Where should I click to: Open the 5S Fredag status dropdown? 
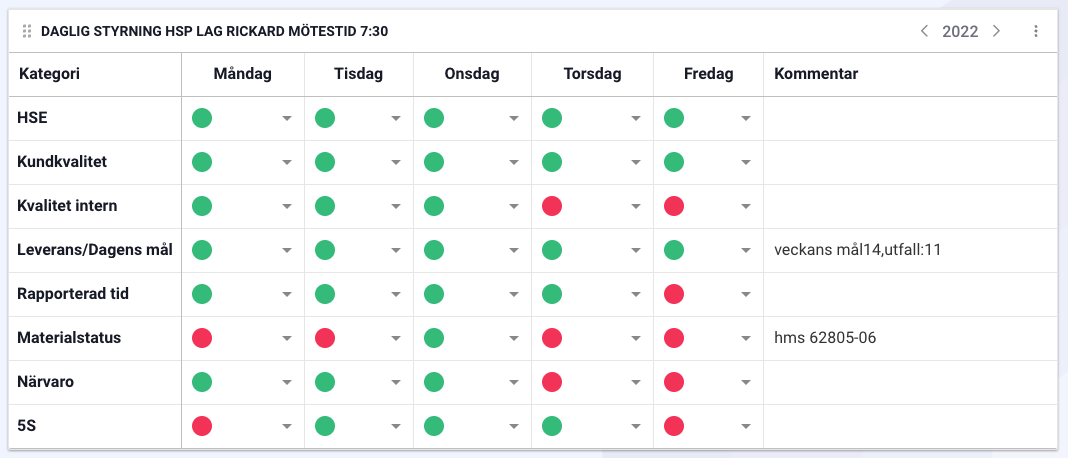coord(745,427)
